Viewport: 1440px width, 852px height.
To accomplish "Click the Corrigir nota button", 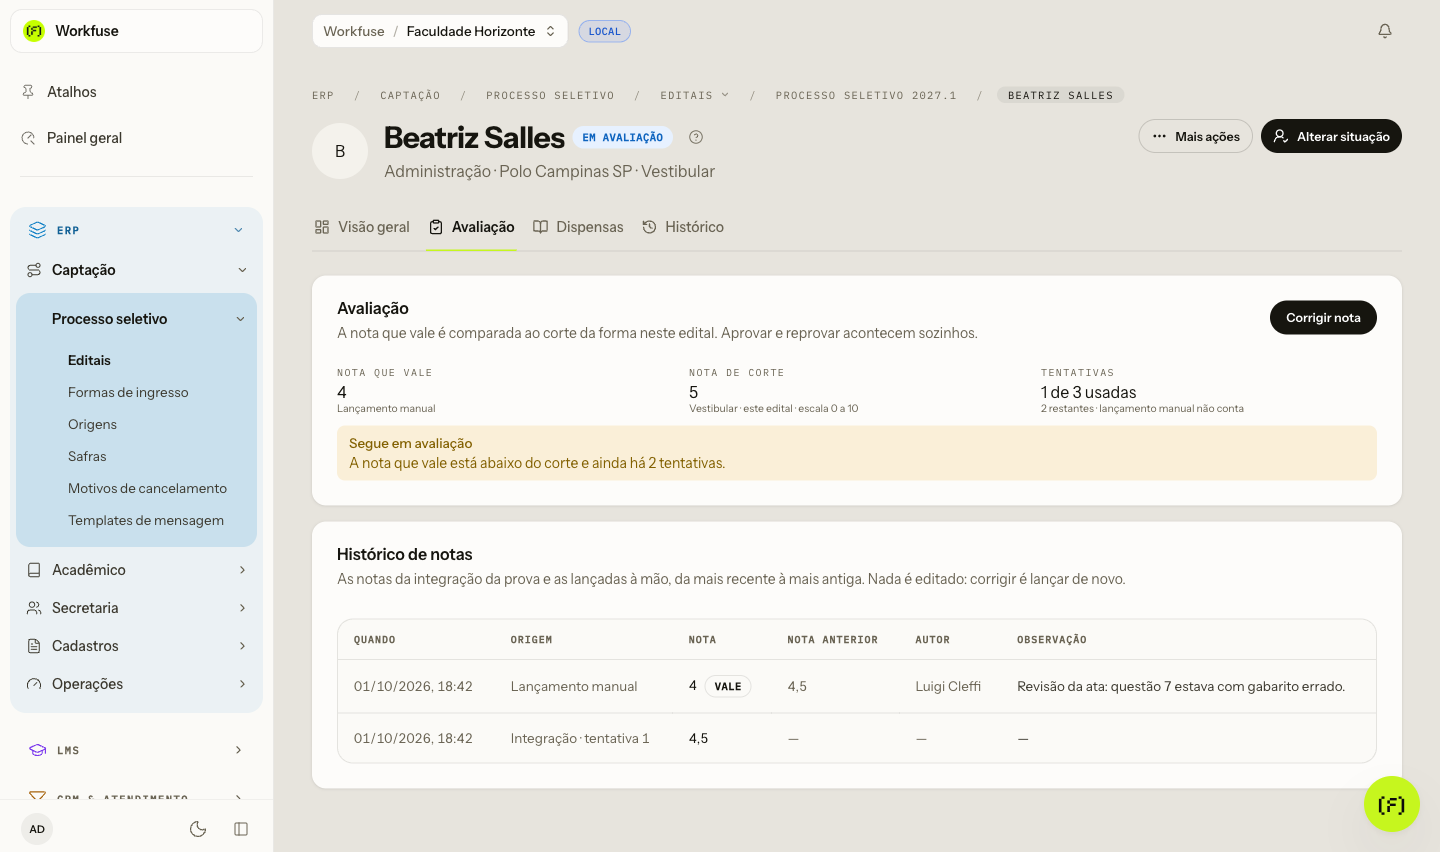I will pyautogui.click(x=1323, y=317).
